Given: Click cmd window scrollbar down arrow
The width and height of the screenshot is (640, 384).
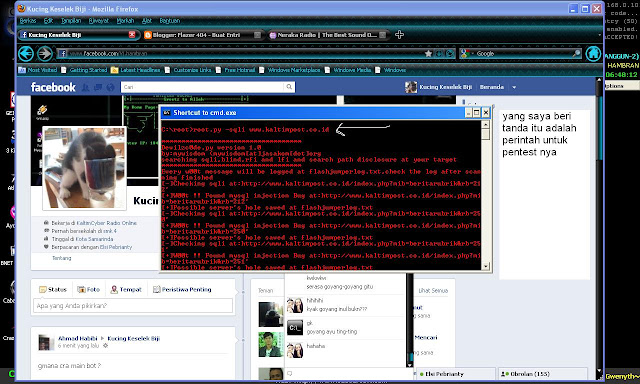Looking at the screenshot, I should point(485,266).
